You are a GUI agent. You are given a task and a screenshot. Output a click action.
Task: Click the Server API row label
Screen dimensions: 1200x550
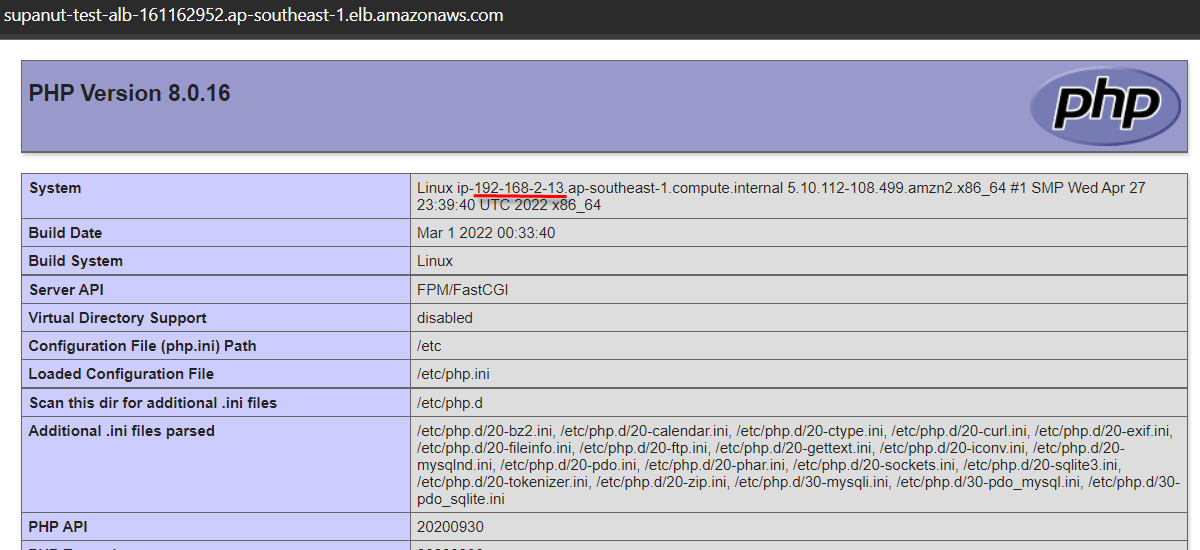[x=66, y=290]
